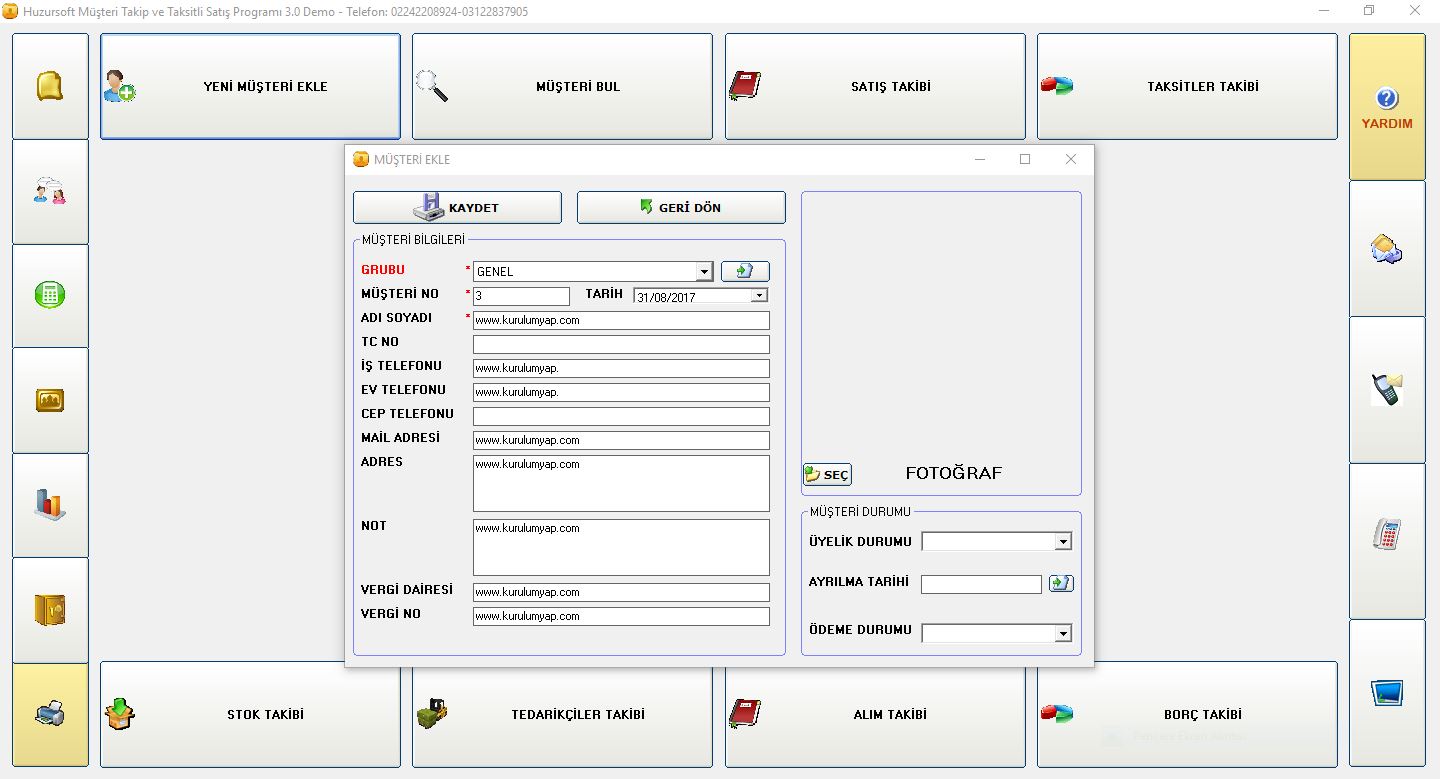The height and width of the screenshot is (779, 1440).
Task: Click the VERGİ NO input field
Action: pyautogui.click(x=621, y=616)
